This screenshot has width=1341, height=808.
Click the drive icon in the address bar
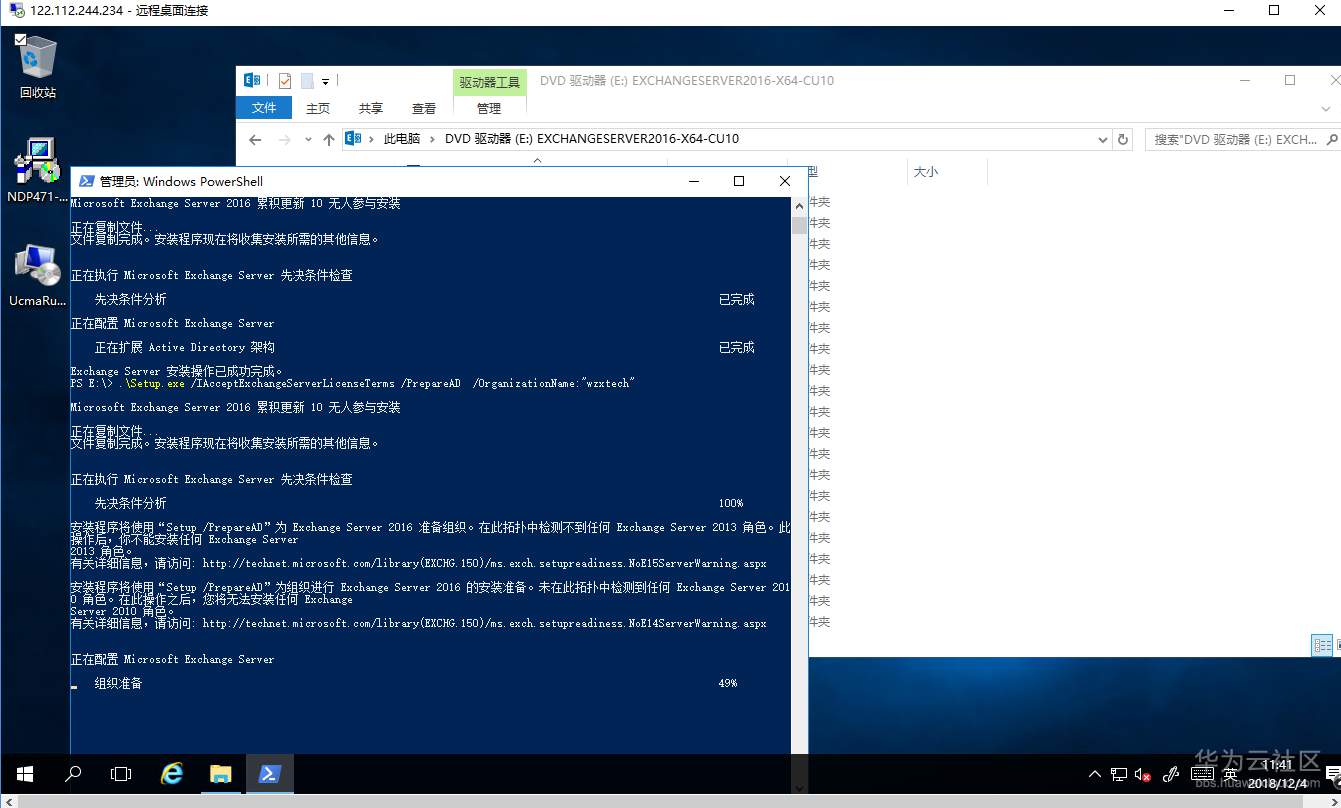pos(352,139)
